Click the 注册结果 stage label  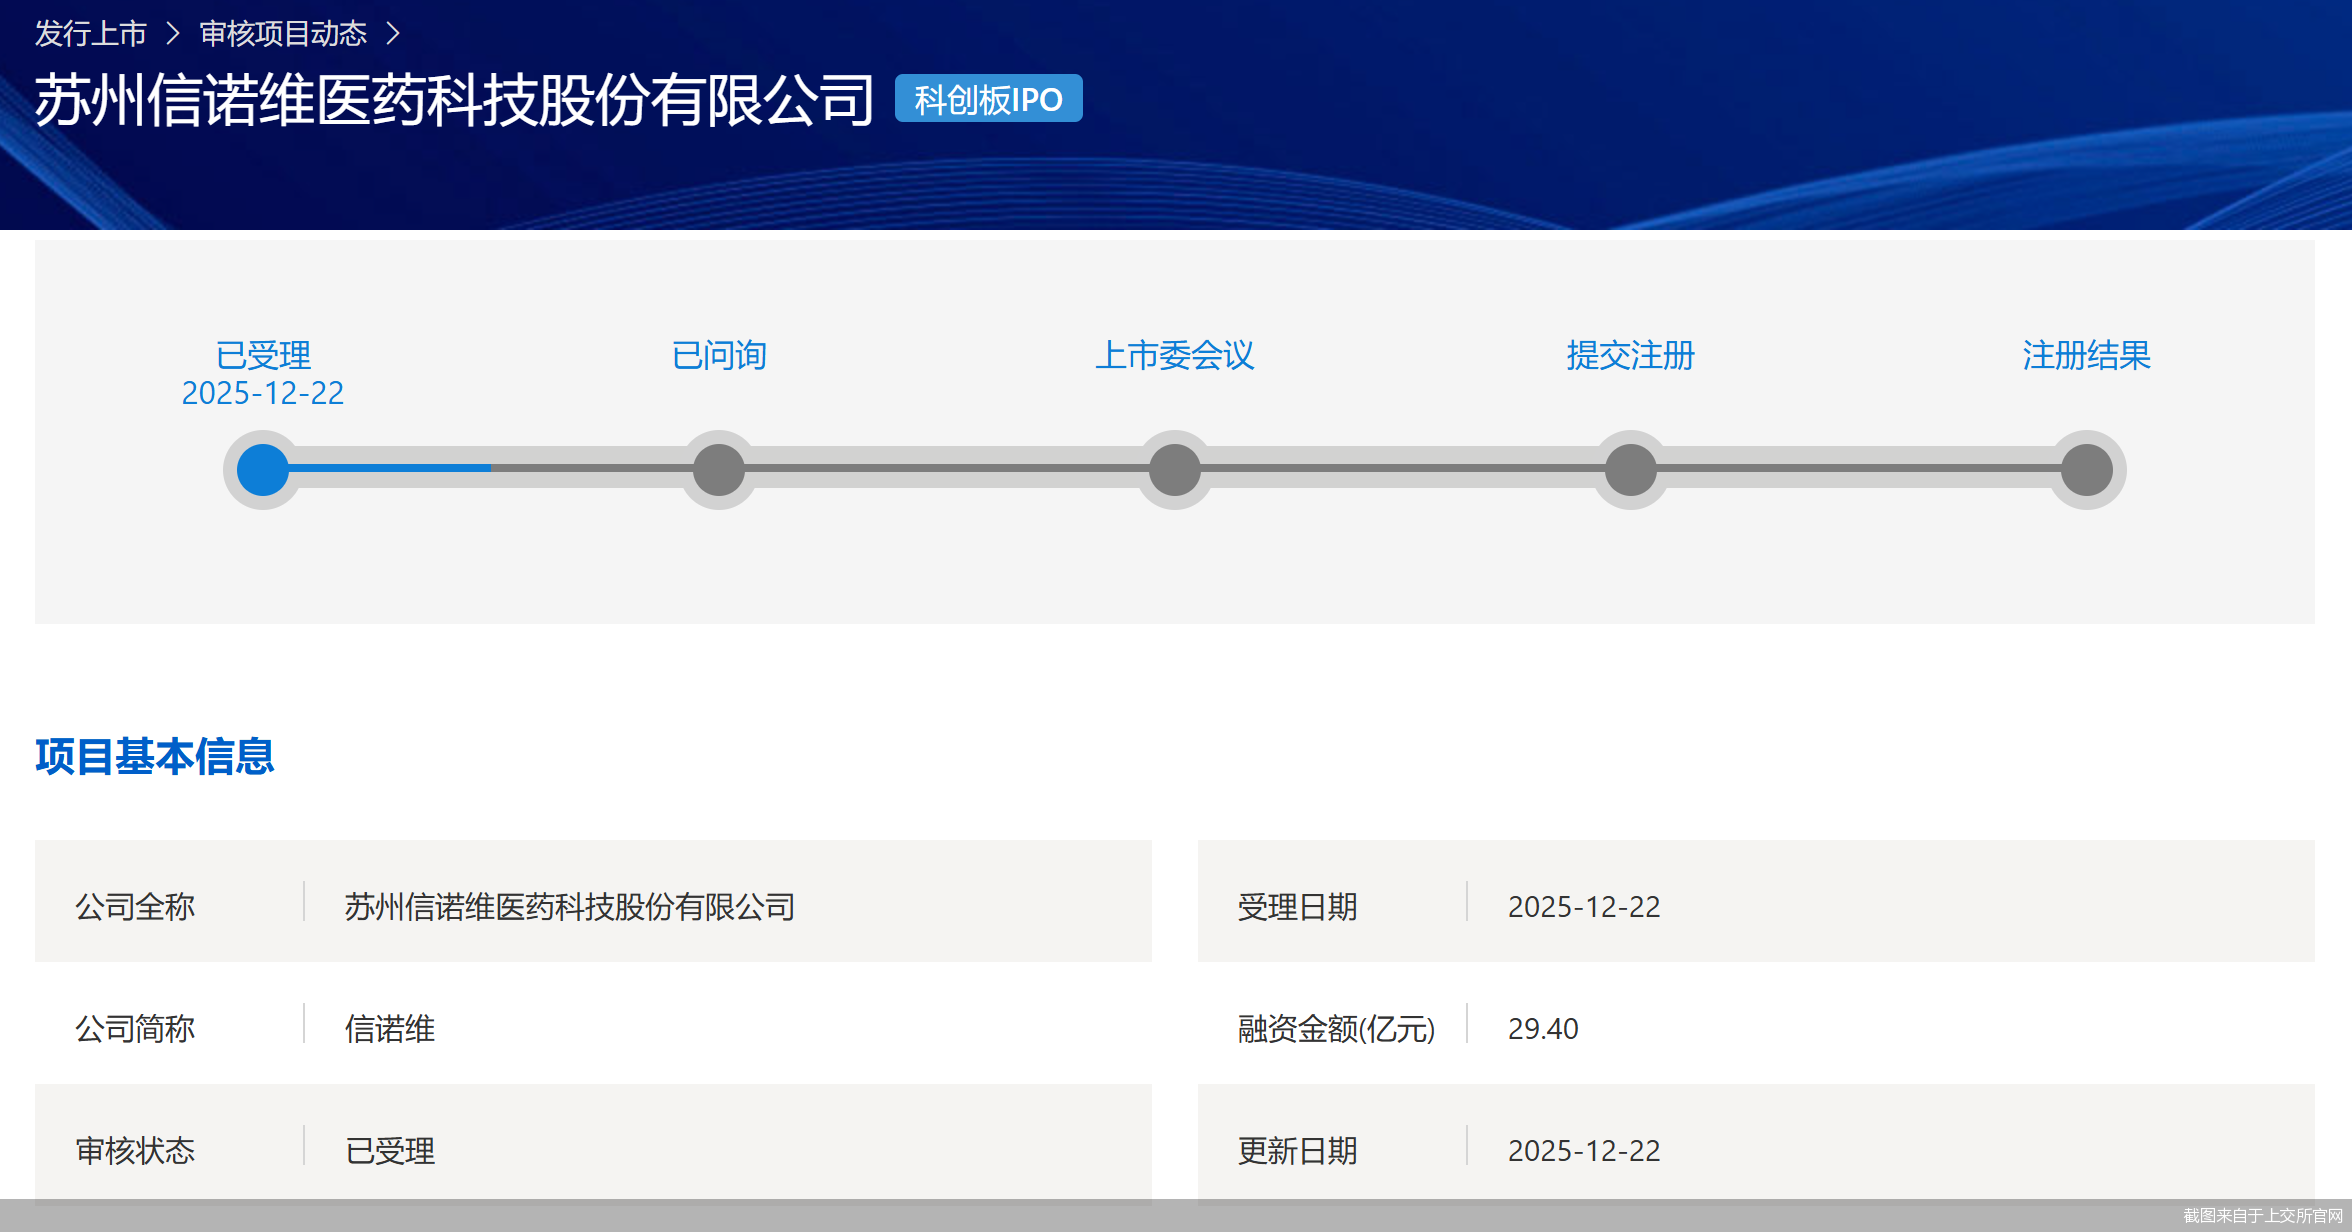2086,355
